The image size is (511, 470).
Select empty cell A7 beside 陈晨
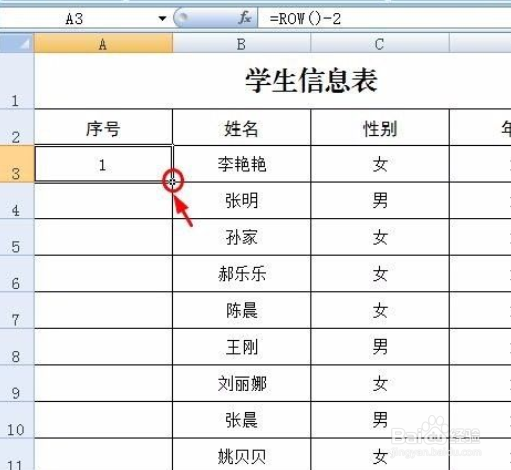coord(103,310)
